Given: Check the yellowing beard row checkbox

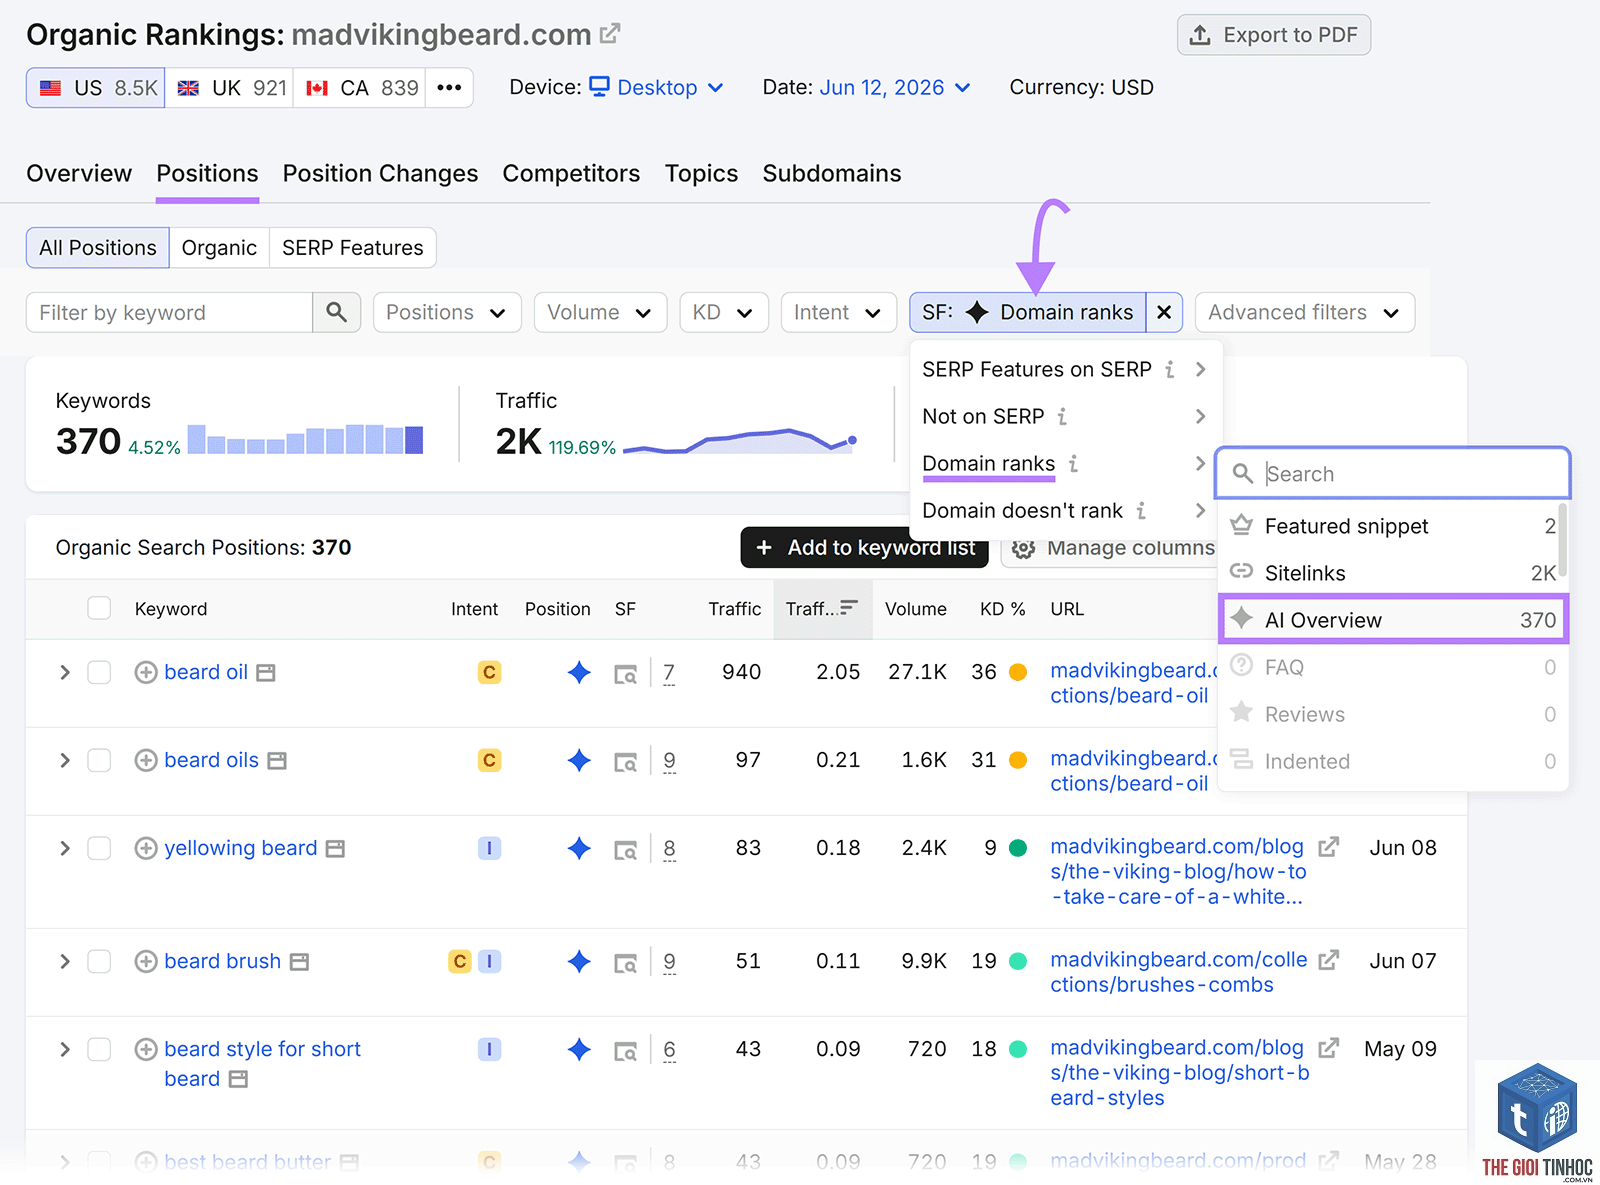Looking at the screenshot, I should (x=99, y=848).
